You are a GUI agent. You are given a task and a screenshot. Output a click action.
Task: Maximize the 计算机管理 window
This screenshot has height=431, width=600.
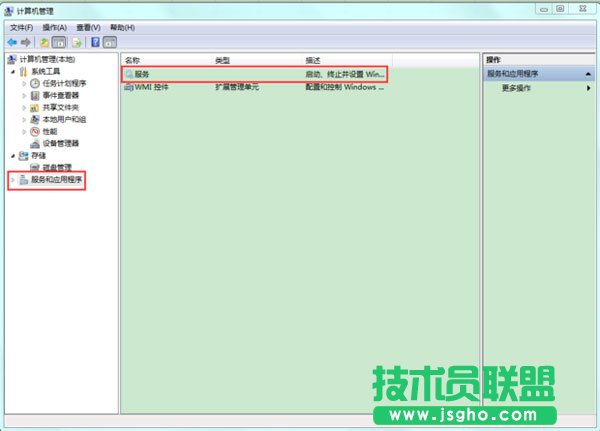560,9
